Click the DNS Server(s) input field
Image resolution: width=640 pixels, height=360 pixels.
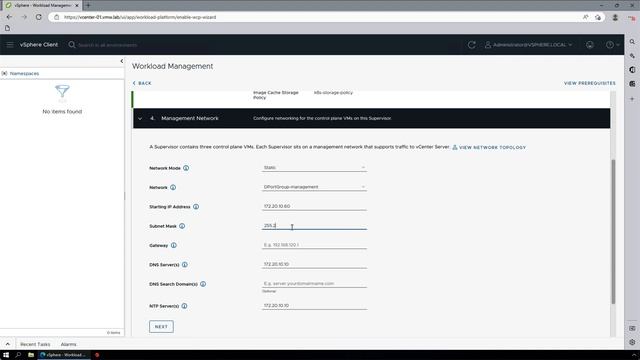click(314, 264)
